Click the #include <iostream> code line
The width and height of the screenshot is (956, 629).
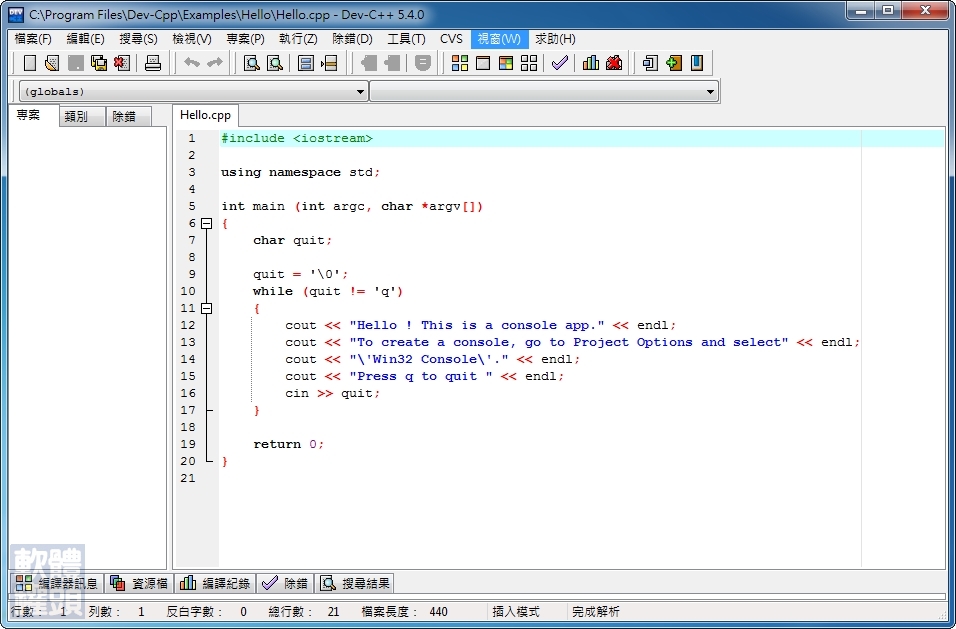(x=296, y=138)
